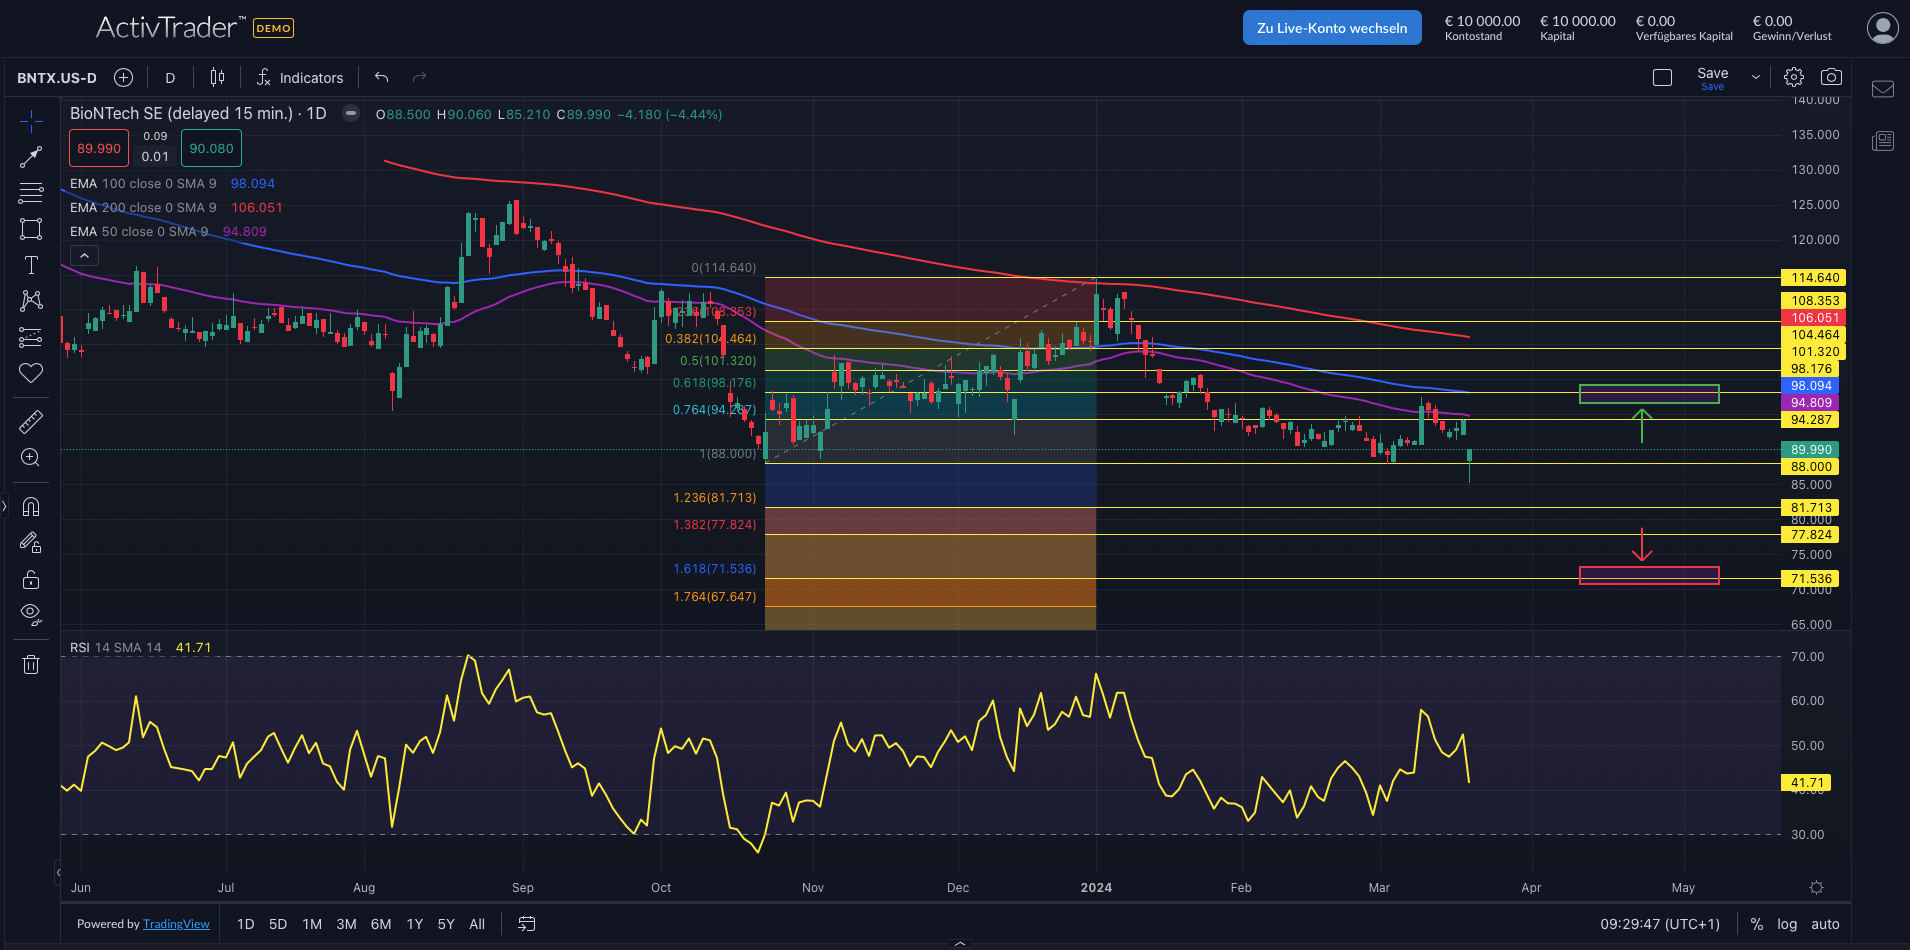Open the ruler measure tool

click(31, 422)
